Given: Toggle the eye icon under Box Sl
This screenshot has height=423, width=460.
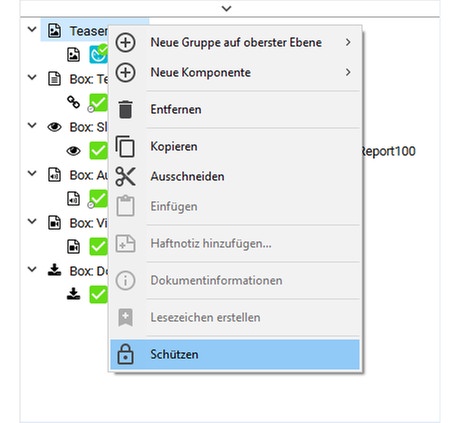Looking at the screenshot, I should pos(73,151).
